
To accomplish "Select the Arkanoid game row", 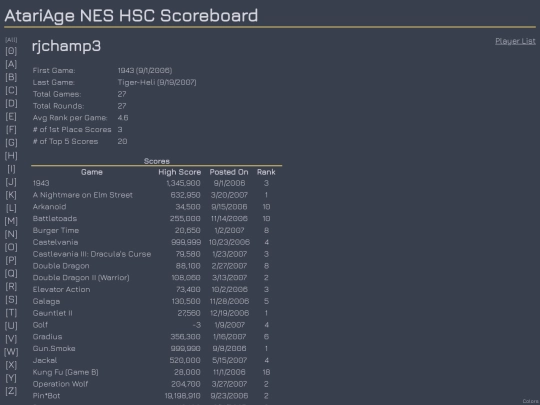I will click(50, 207).
